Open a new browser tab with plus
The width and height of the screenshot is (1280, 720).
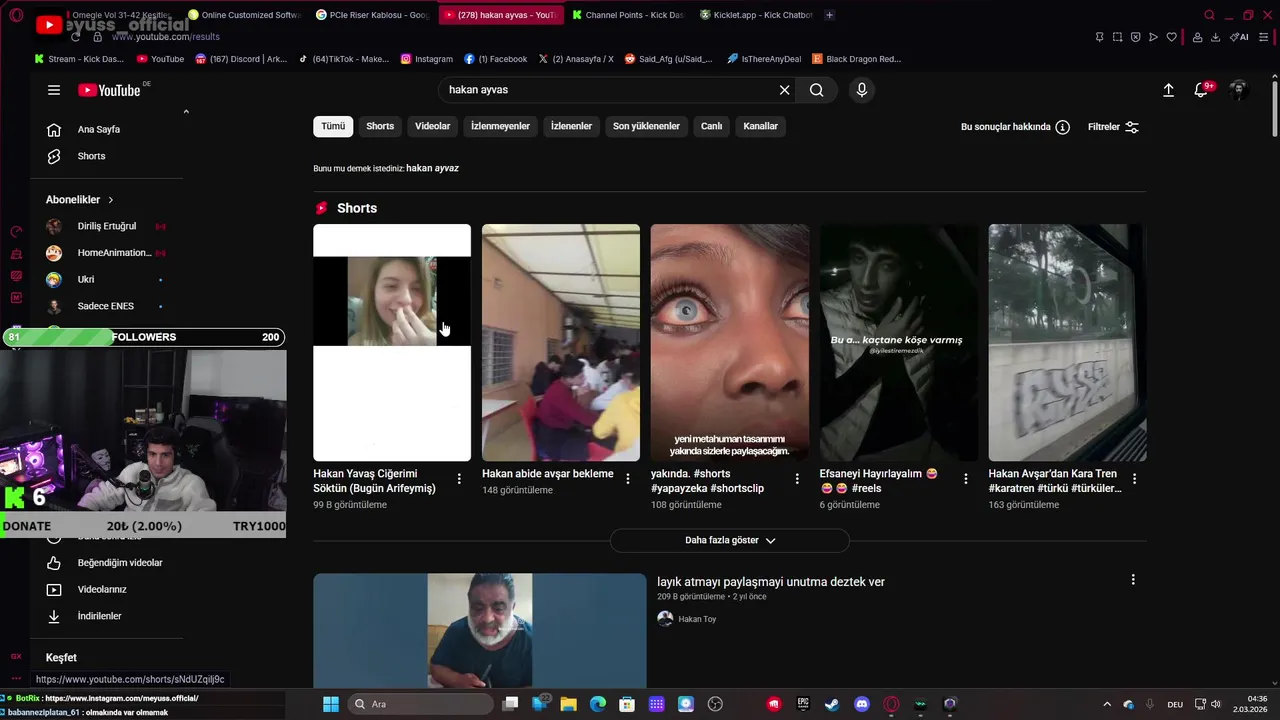[829, 15]
